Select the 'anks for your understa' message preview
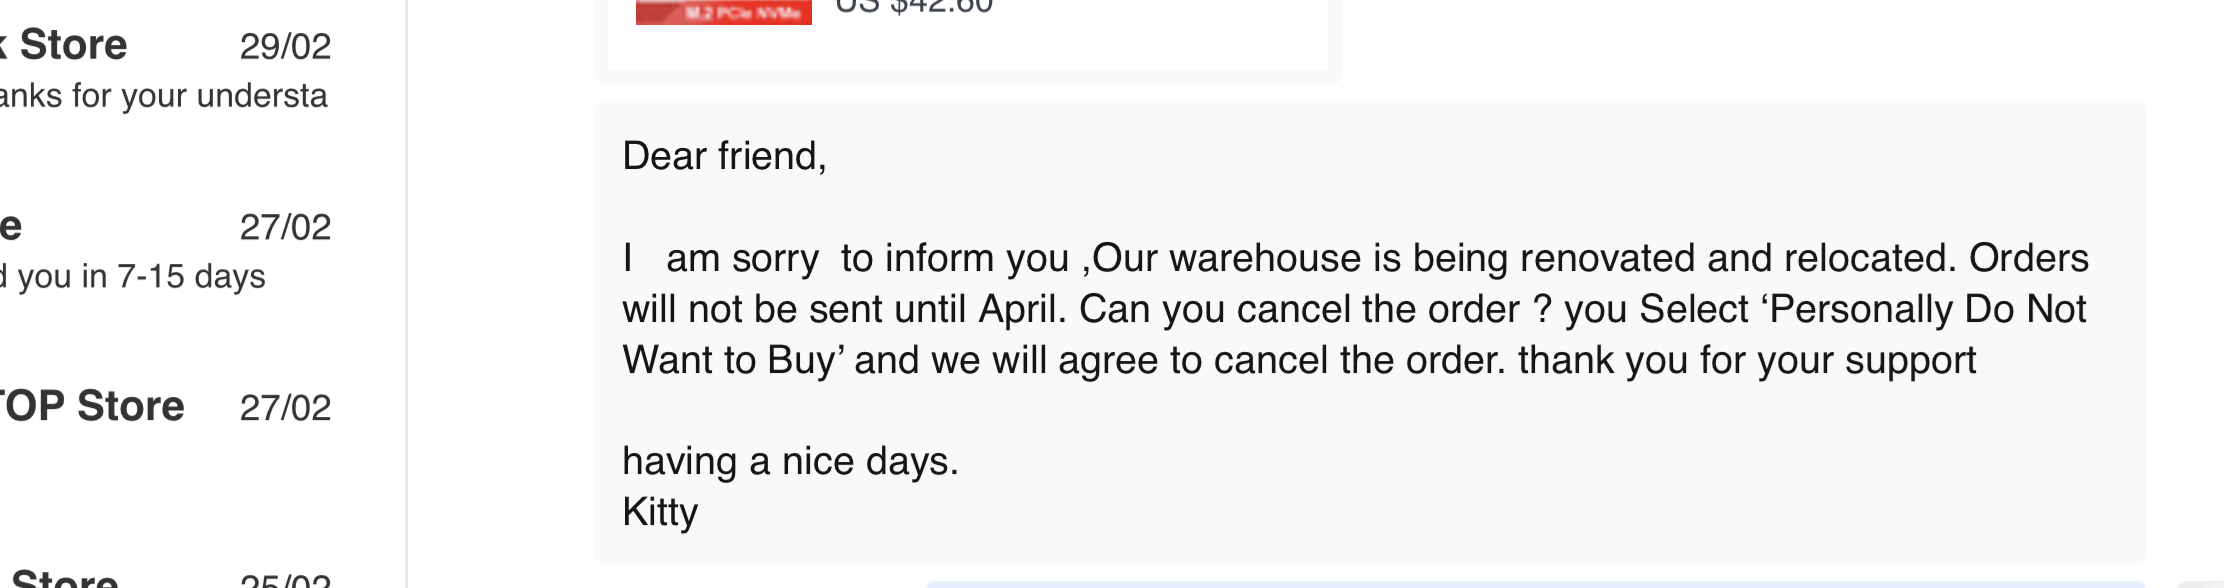Screen dimensions: 2224x588 [164, 96]
